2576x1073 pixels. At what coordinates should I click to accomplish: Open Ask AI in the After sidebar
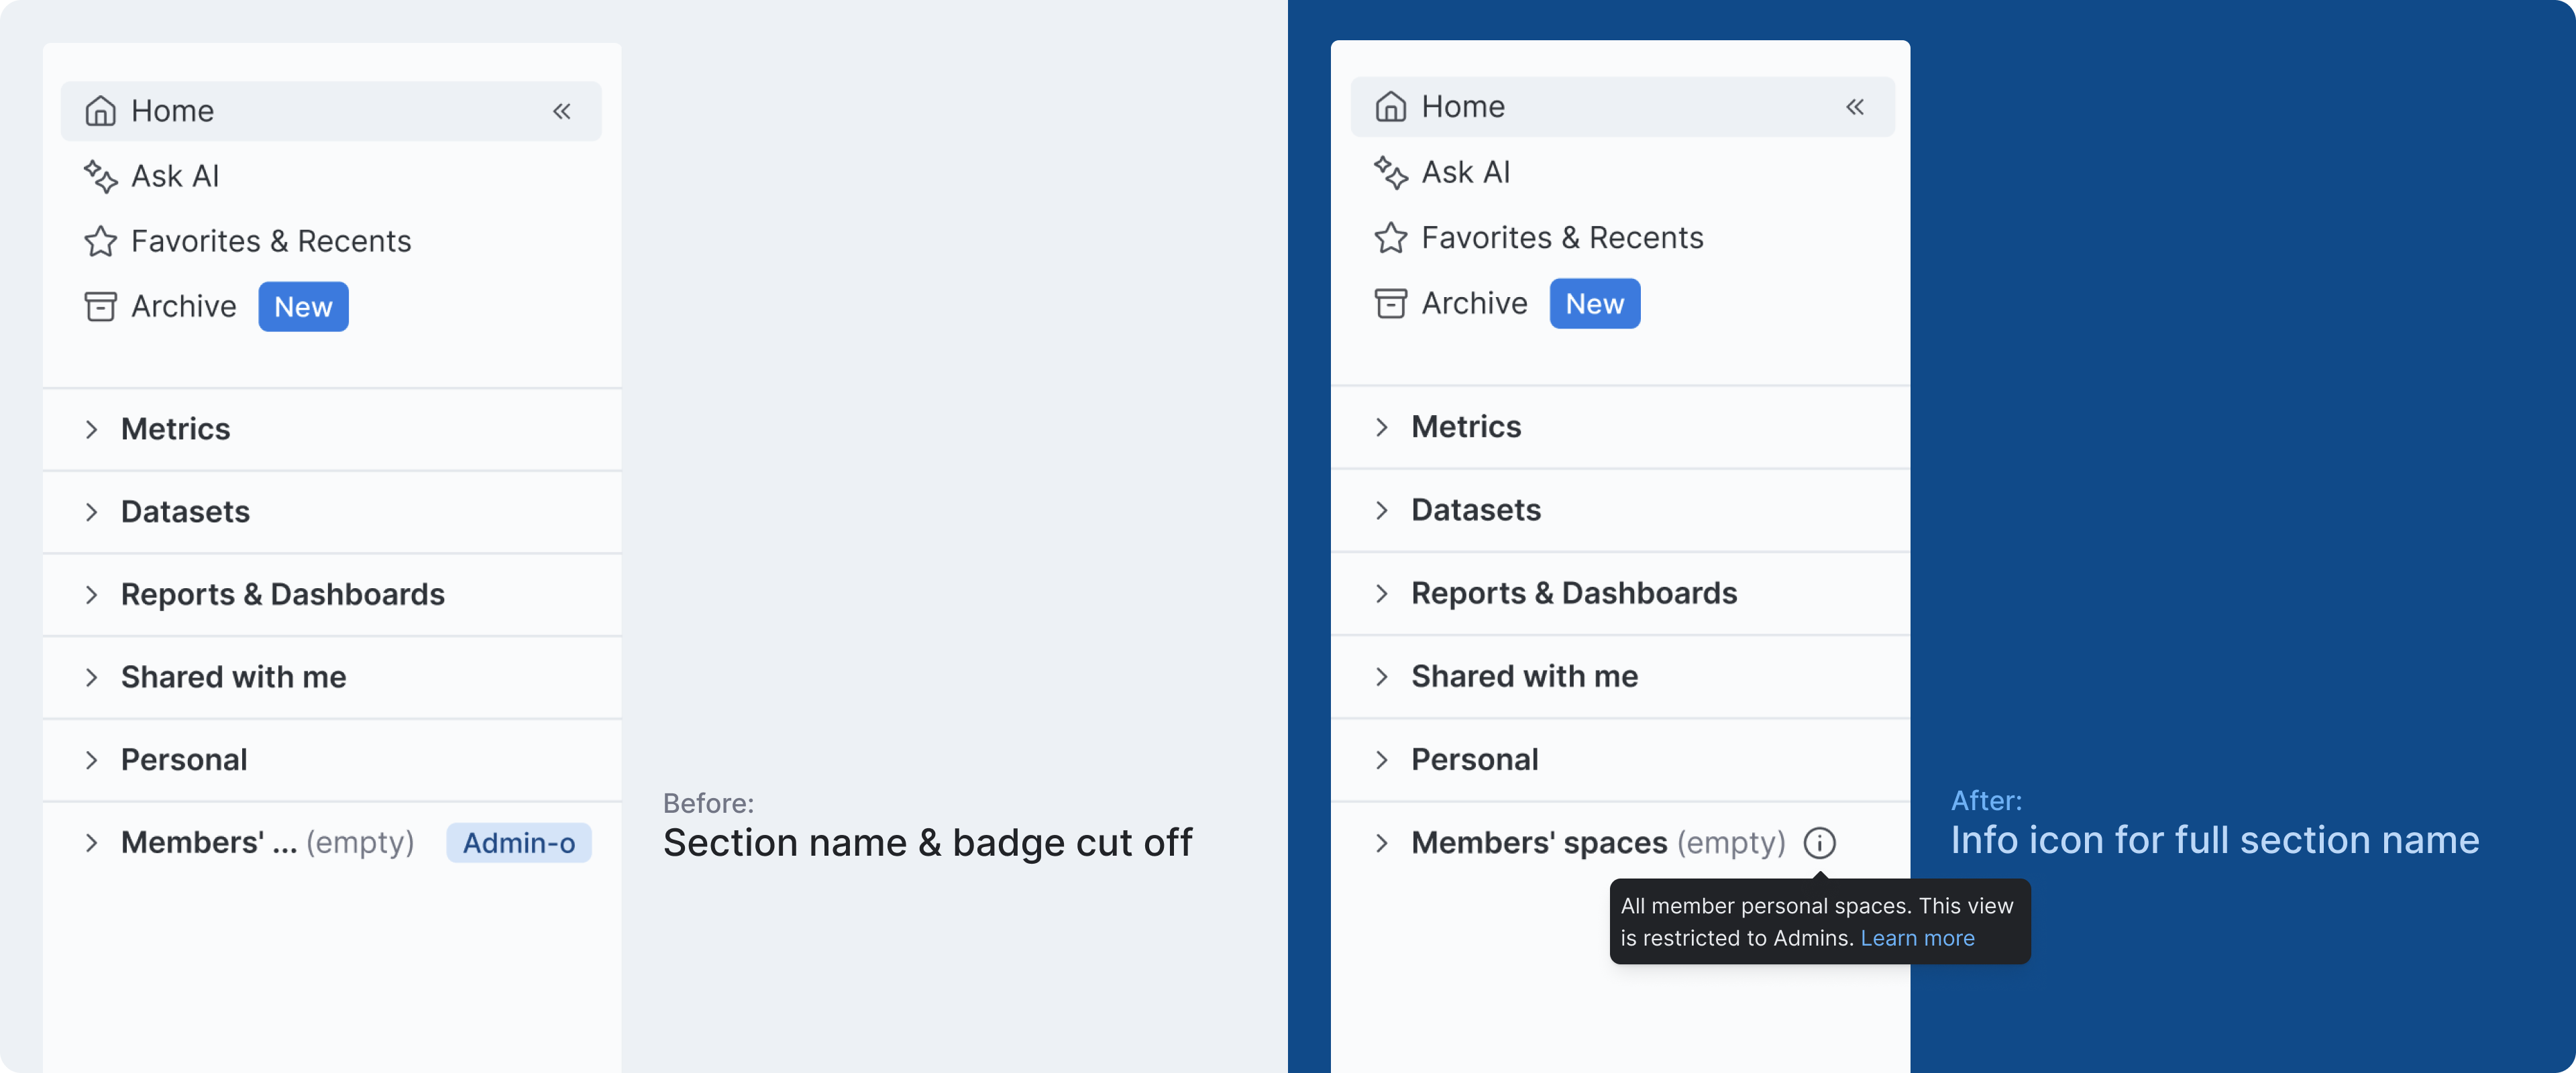click(1465, 173)
